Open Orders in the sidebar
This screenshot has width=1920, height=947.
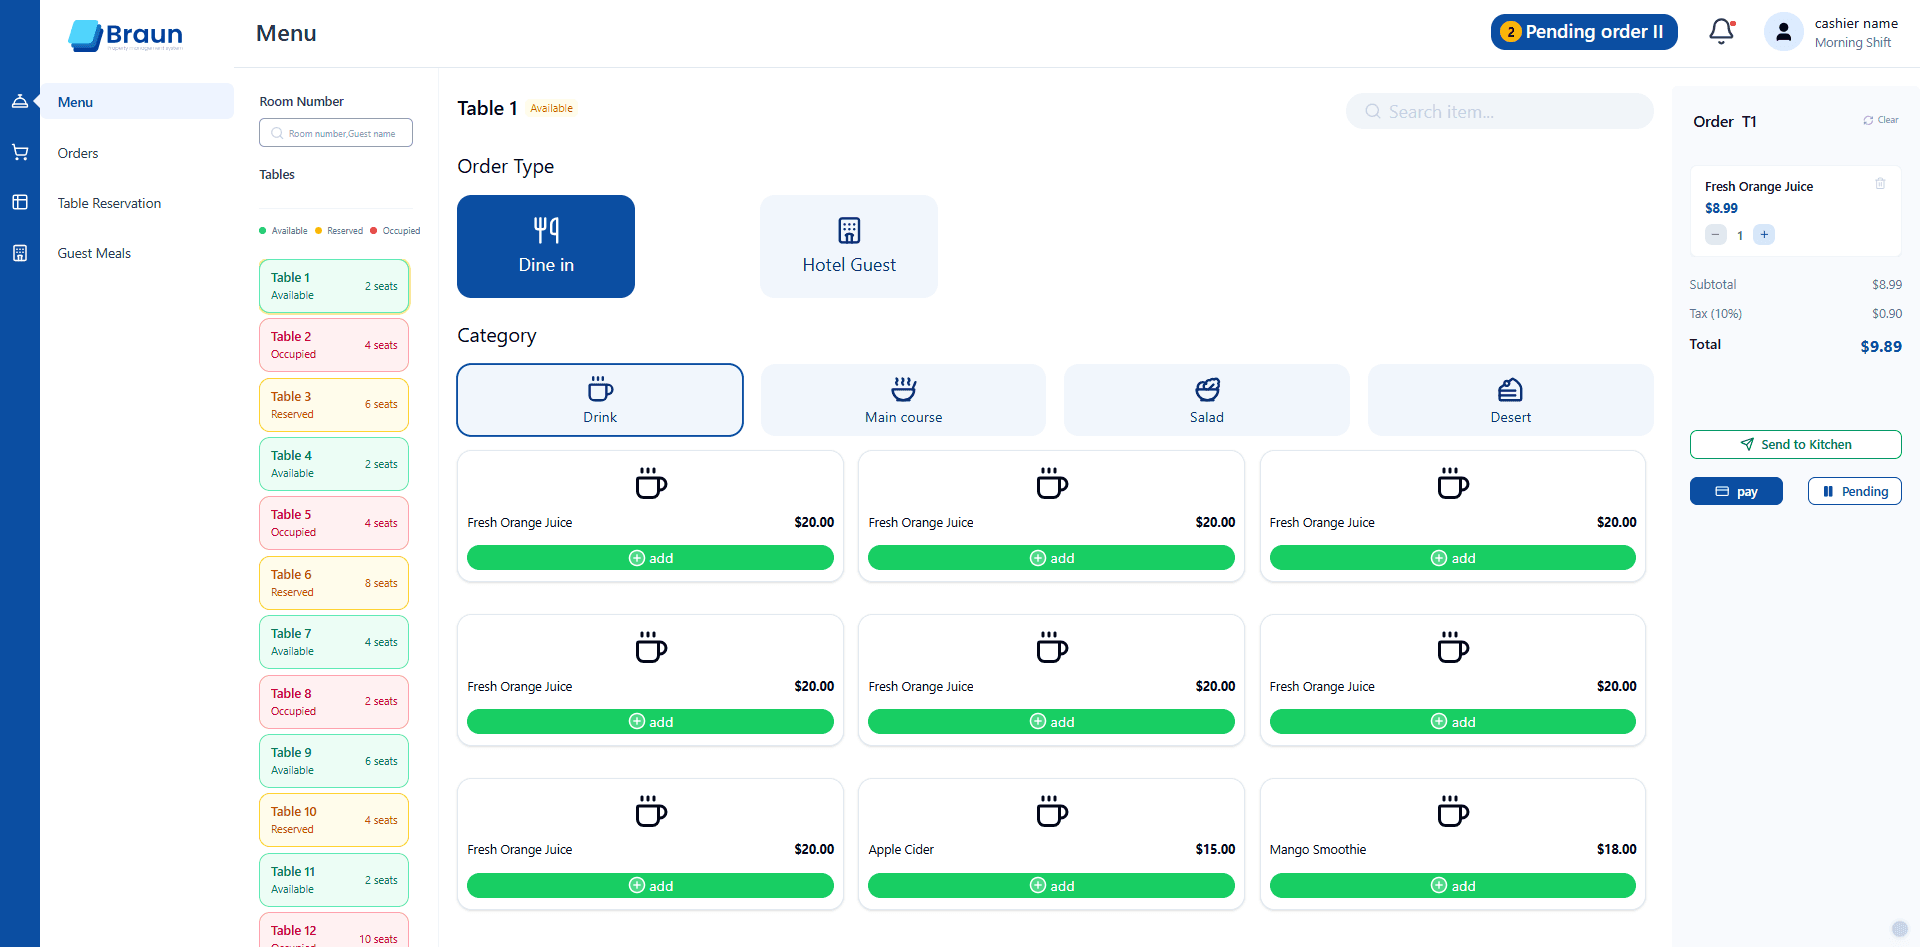[78, 153]
